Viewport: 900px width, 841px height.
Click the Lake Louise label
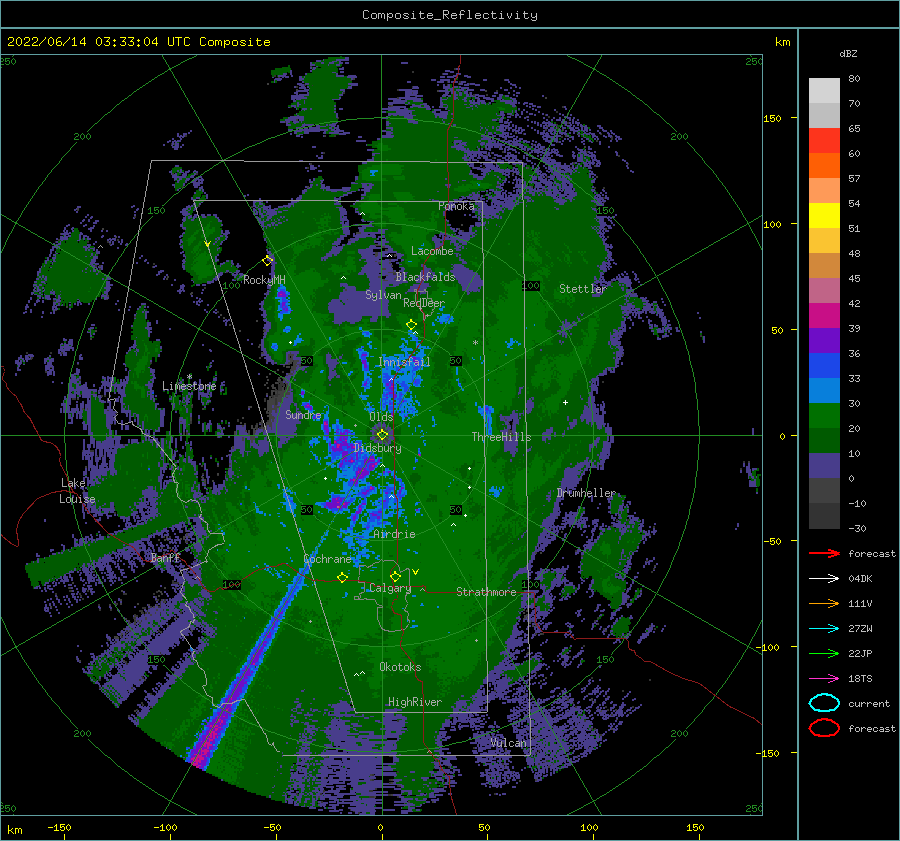click(77, 491)
